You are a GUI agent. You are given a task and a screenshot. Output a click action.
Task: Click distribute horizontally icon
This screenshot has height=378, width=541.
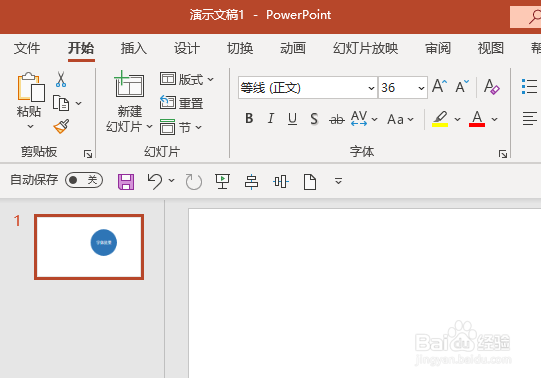pyautogui.click(x=281, y=181)
